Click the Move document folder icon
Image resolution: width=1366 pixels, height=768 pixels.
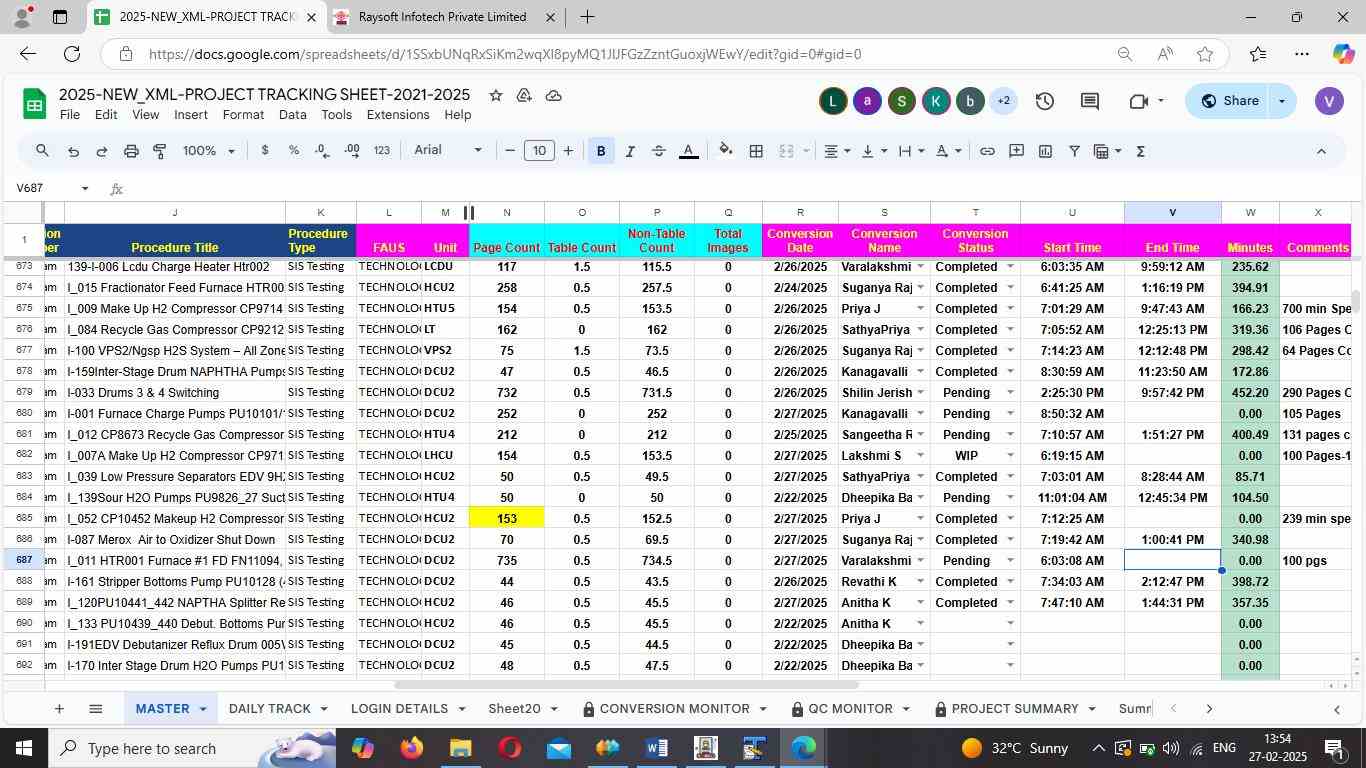coord(524,95)
